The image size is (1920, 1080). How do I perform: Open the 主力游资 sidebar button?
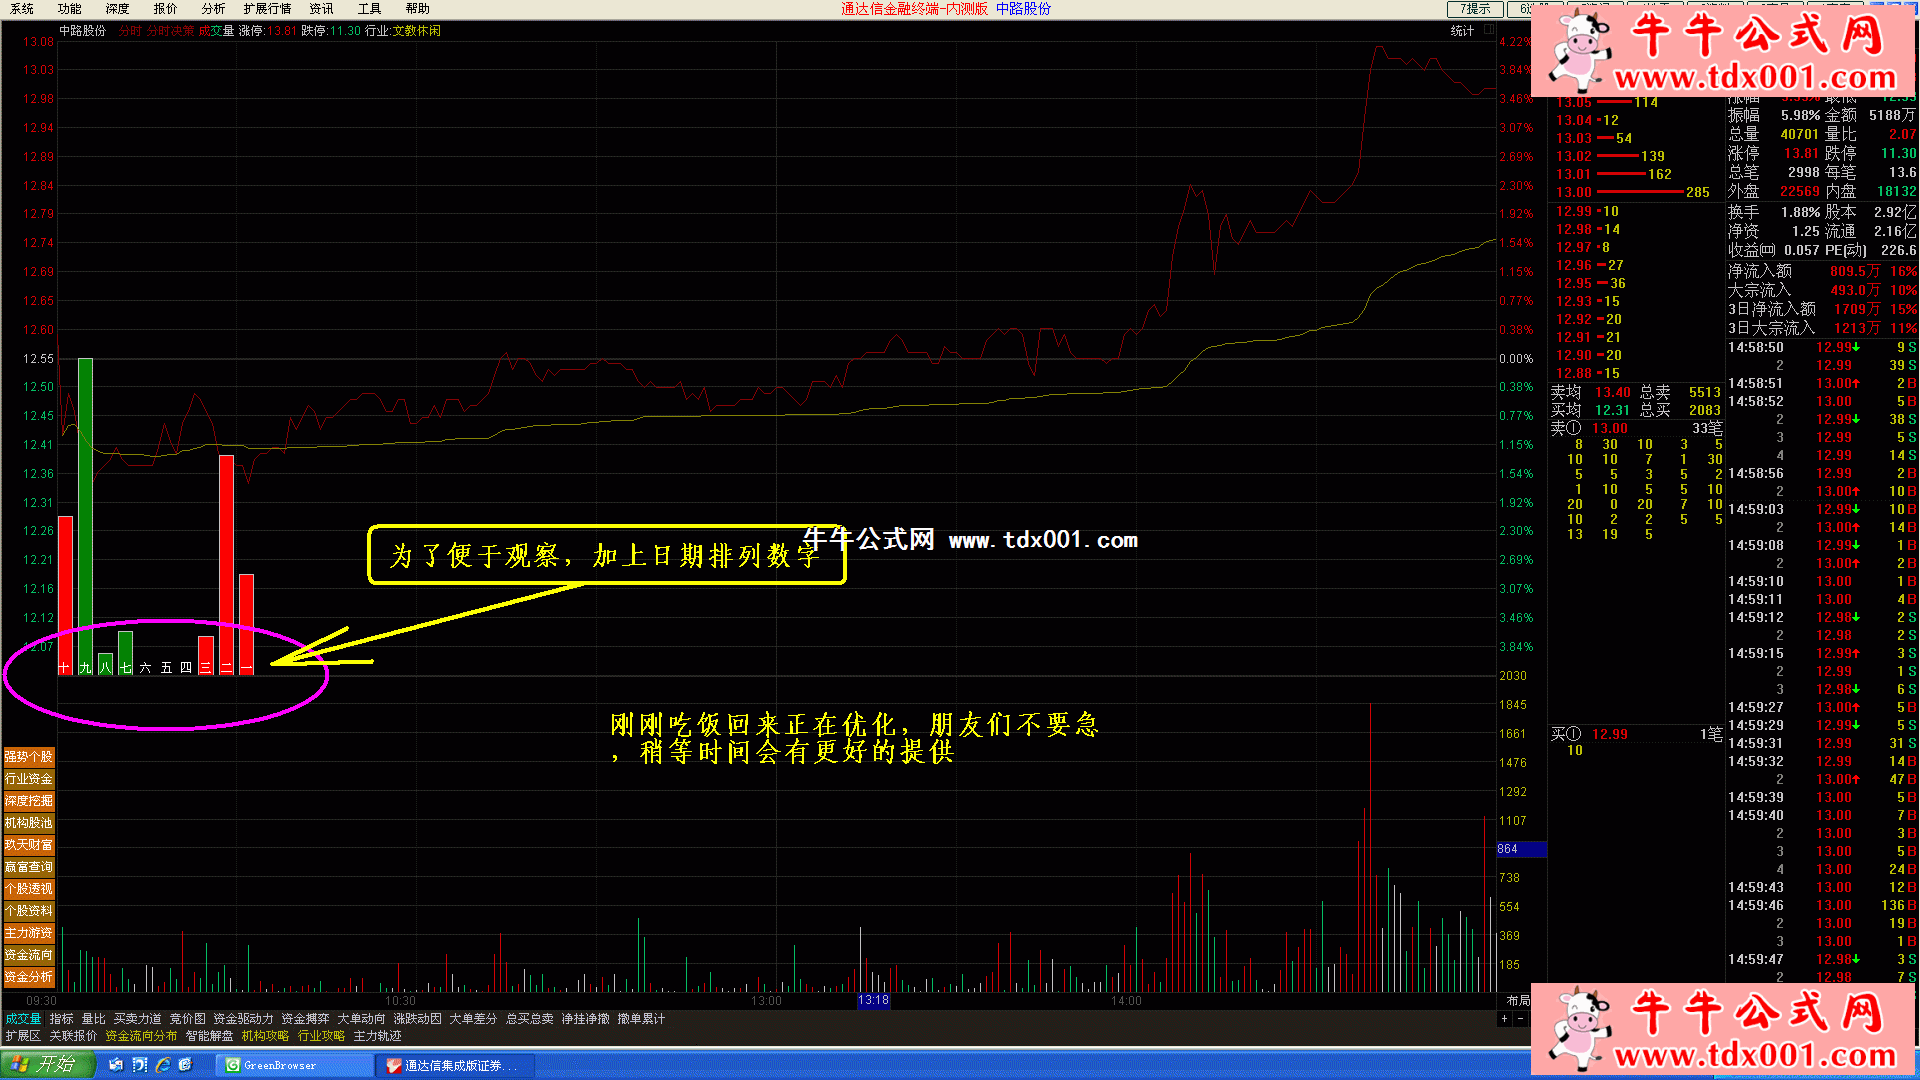(29, 933)
